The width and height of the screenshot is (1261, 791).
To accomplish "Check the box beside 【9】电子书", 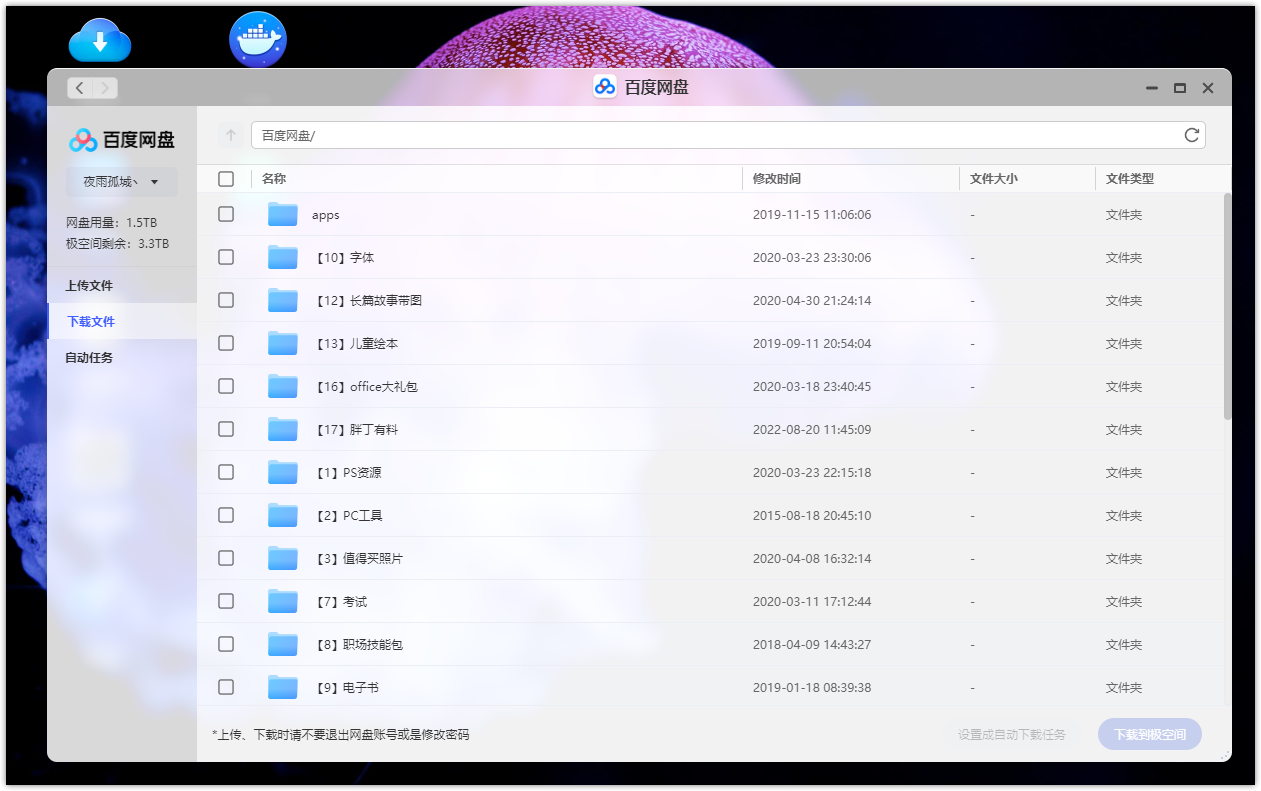I will [x=226, y=687].
